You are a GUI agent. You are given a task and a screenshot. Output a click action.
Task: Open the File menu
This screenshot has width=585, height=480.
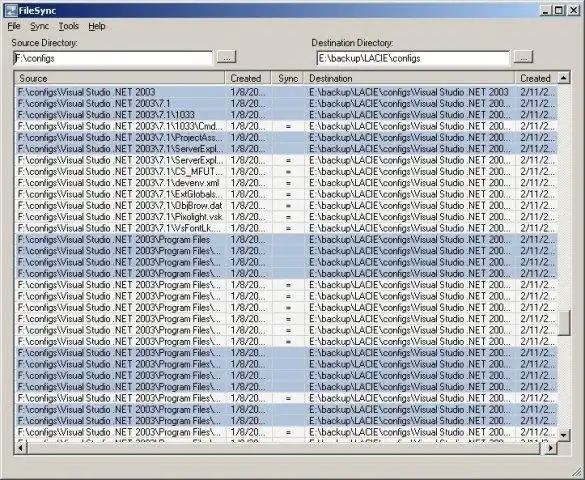tap(14, 26)
